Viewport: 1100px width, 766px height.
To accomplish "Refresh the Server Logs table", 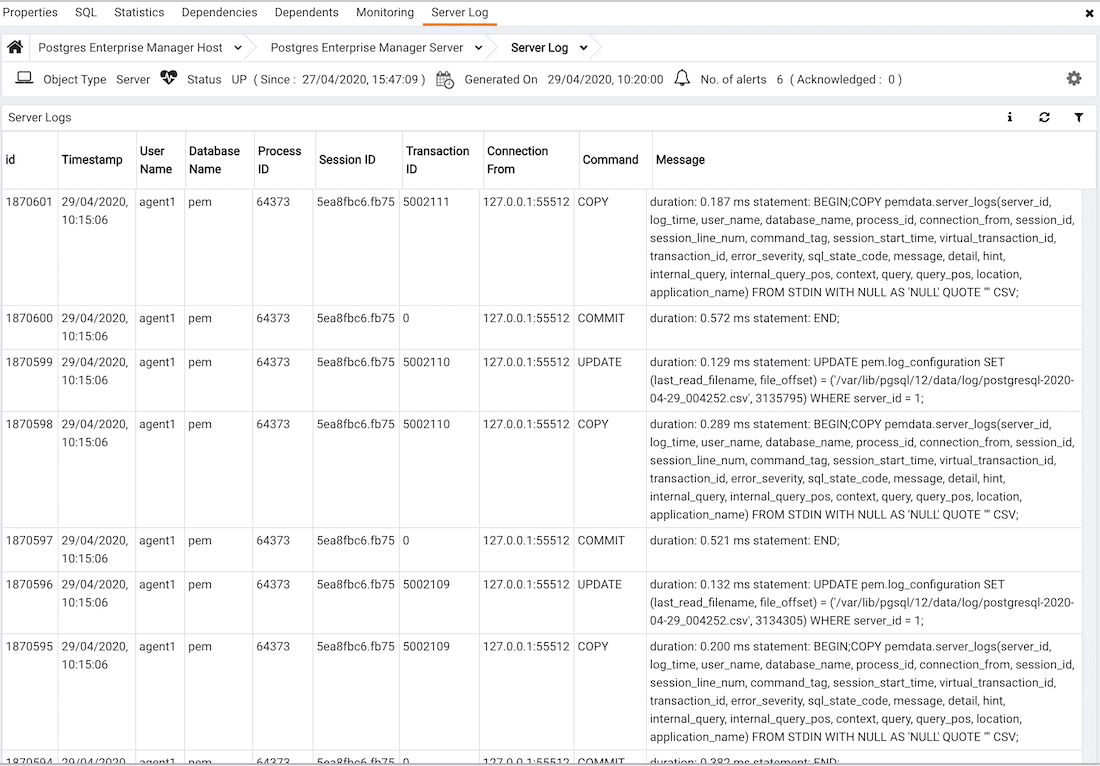I will tap(1044, 117).
